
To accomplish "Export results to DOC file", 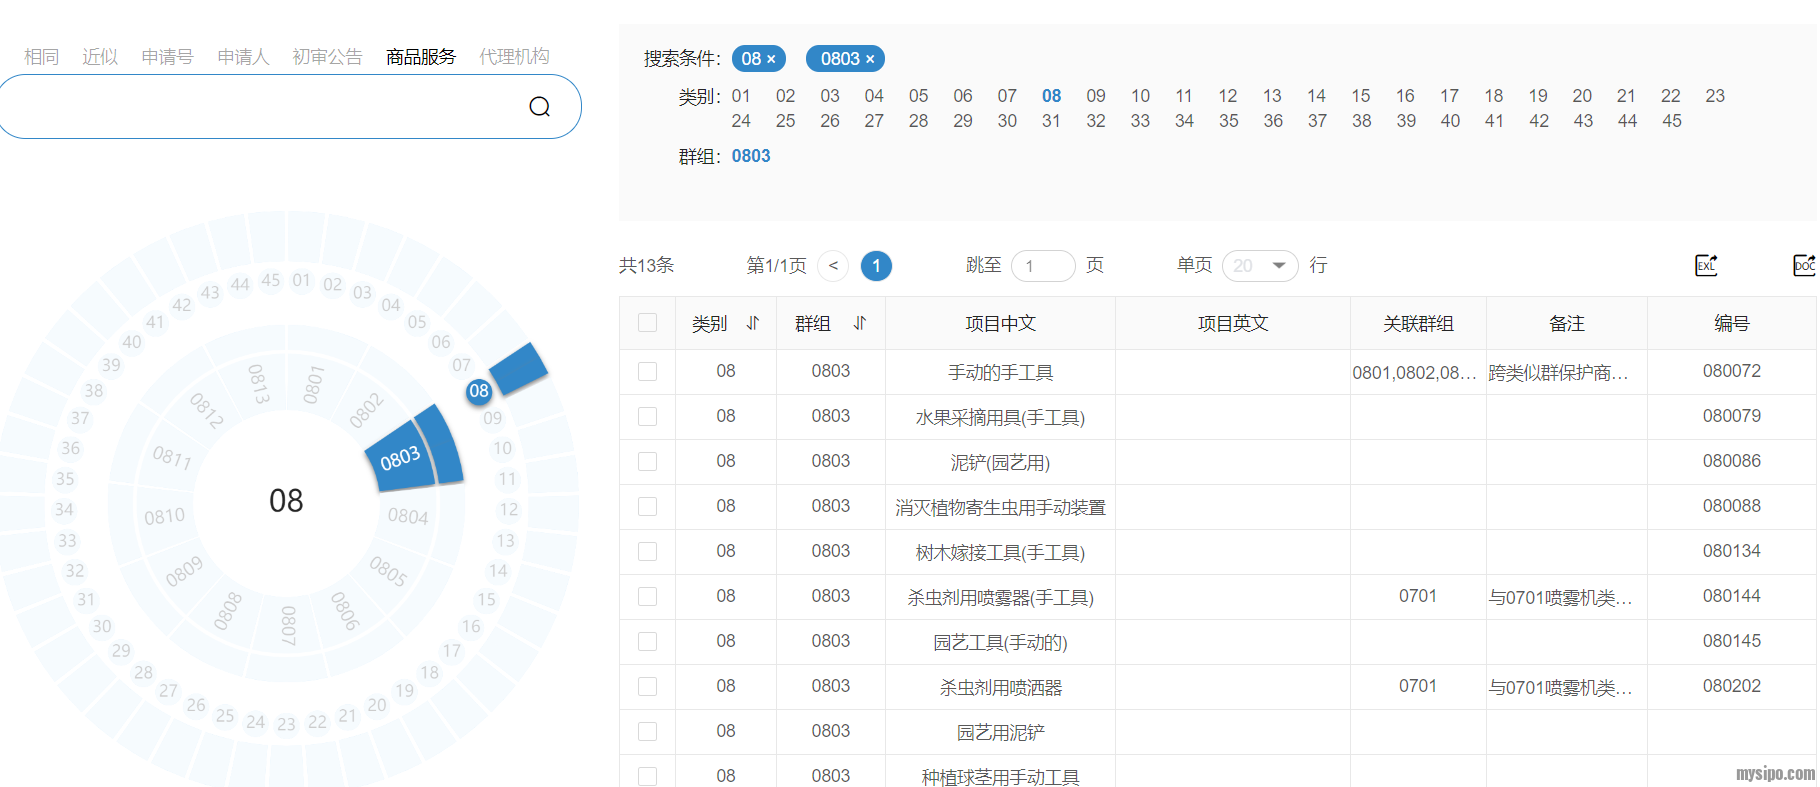I will click(x=1803, y=265).
